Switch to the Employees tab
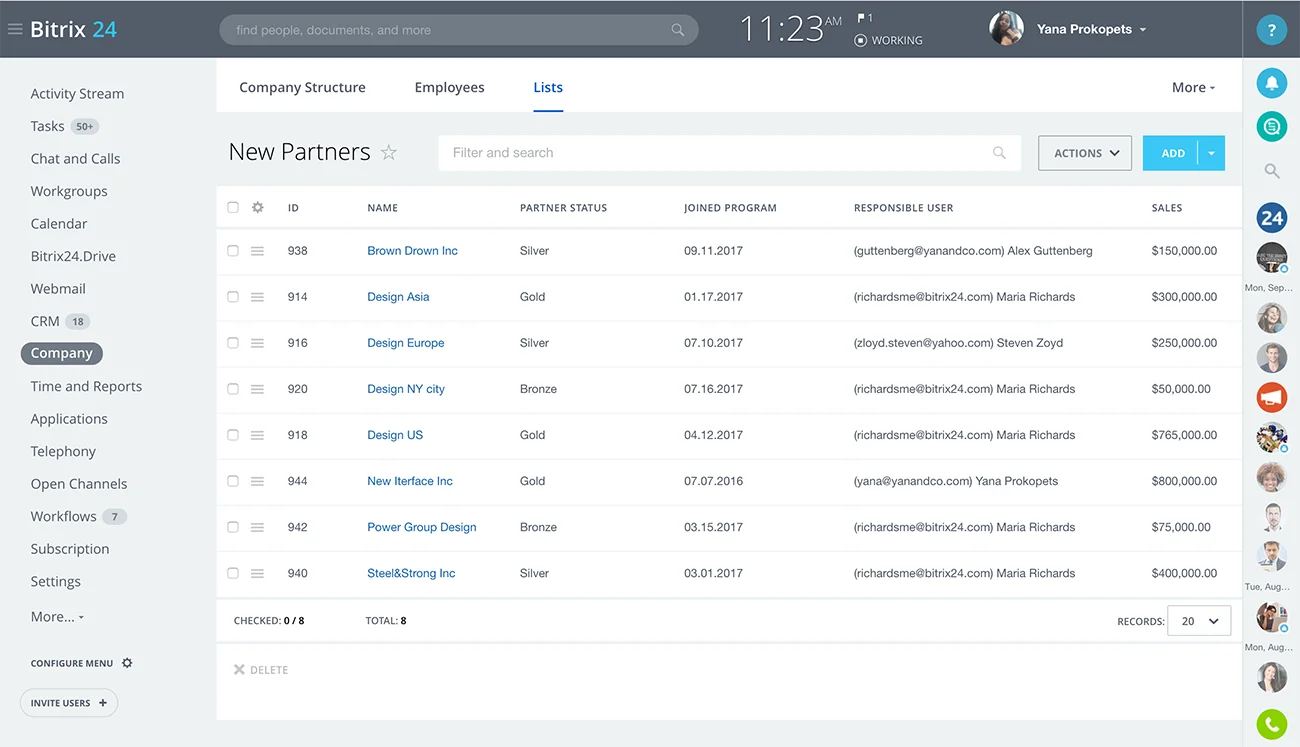 449,88
